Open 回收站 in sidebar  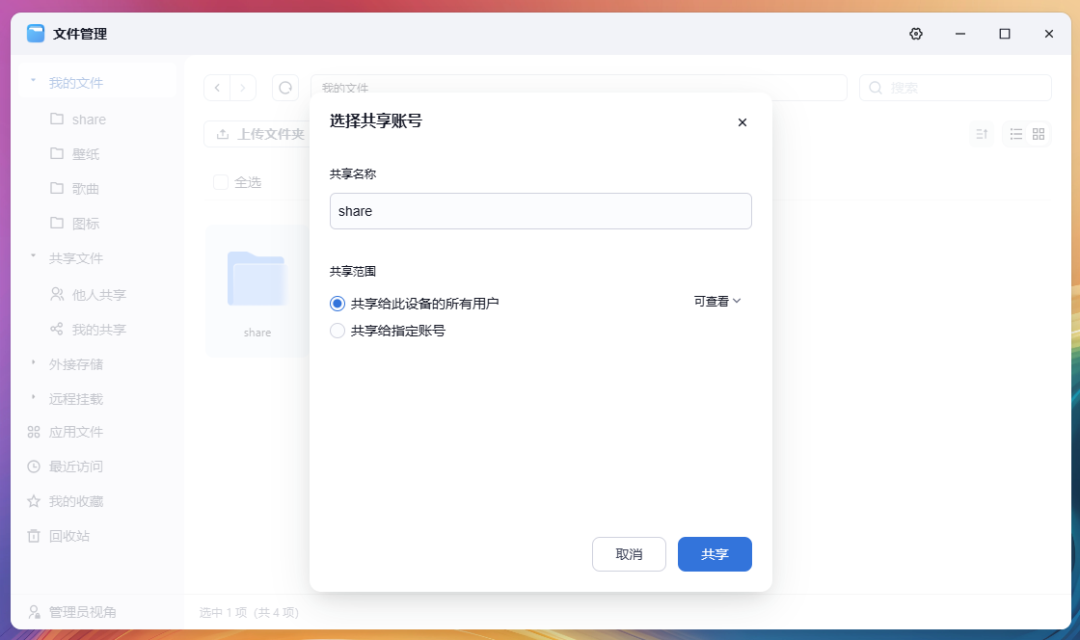pos(69,536)
